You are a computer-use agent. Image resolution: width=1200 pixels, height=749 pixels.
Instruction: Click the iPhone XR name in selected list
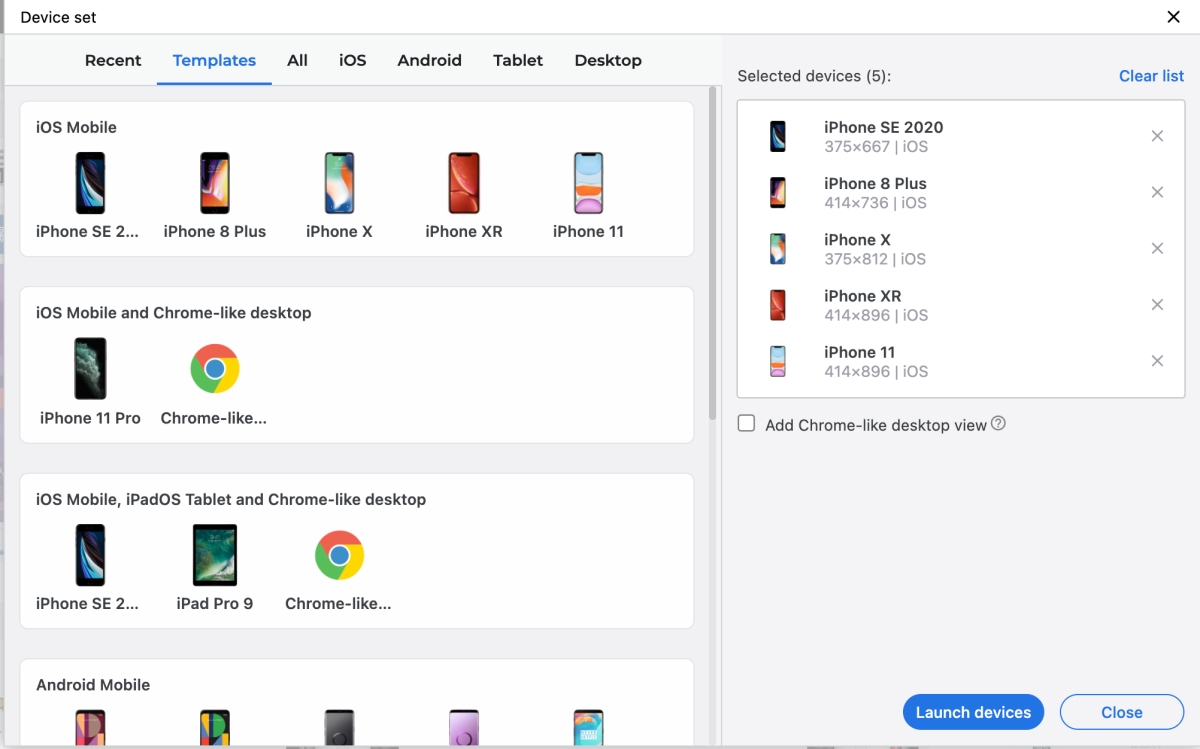[x=862, y=296]
